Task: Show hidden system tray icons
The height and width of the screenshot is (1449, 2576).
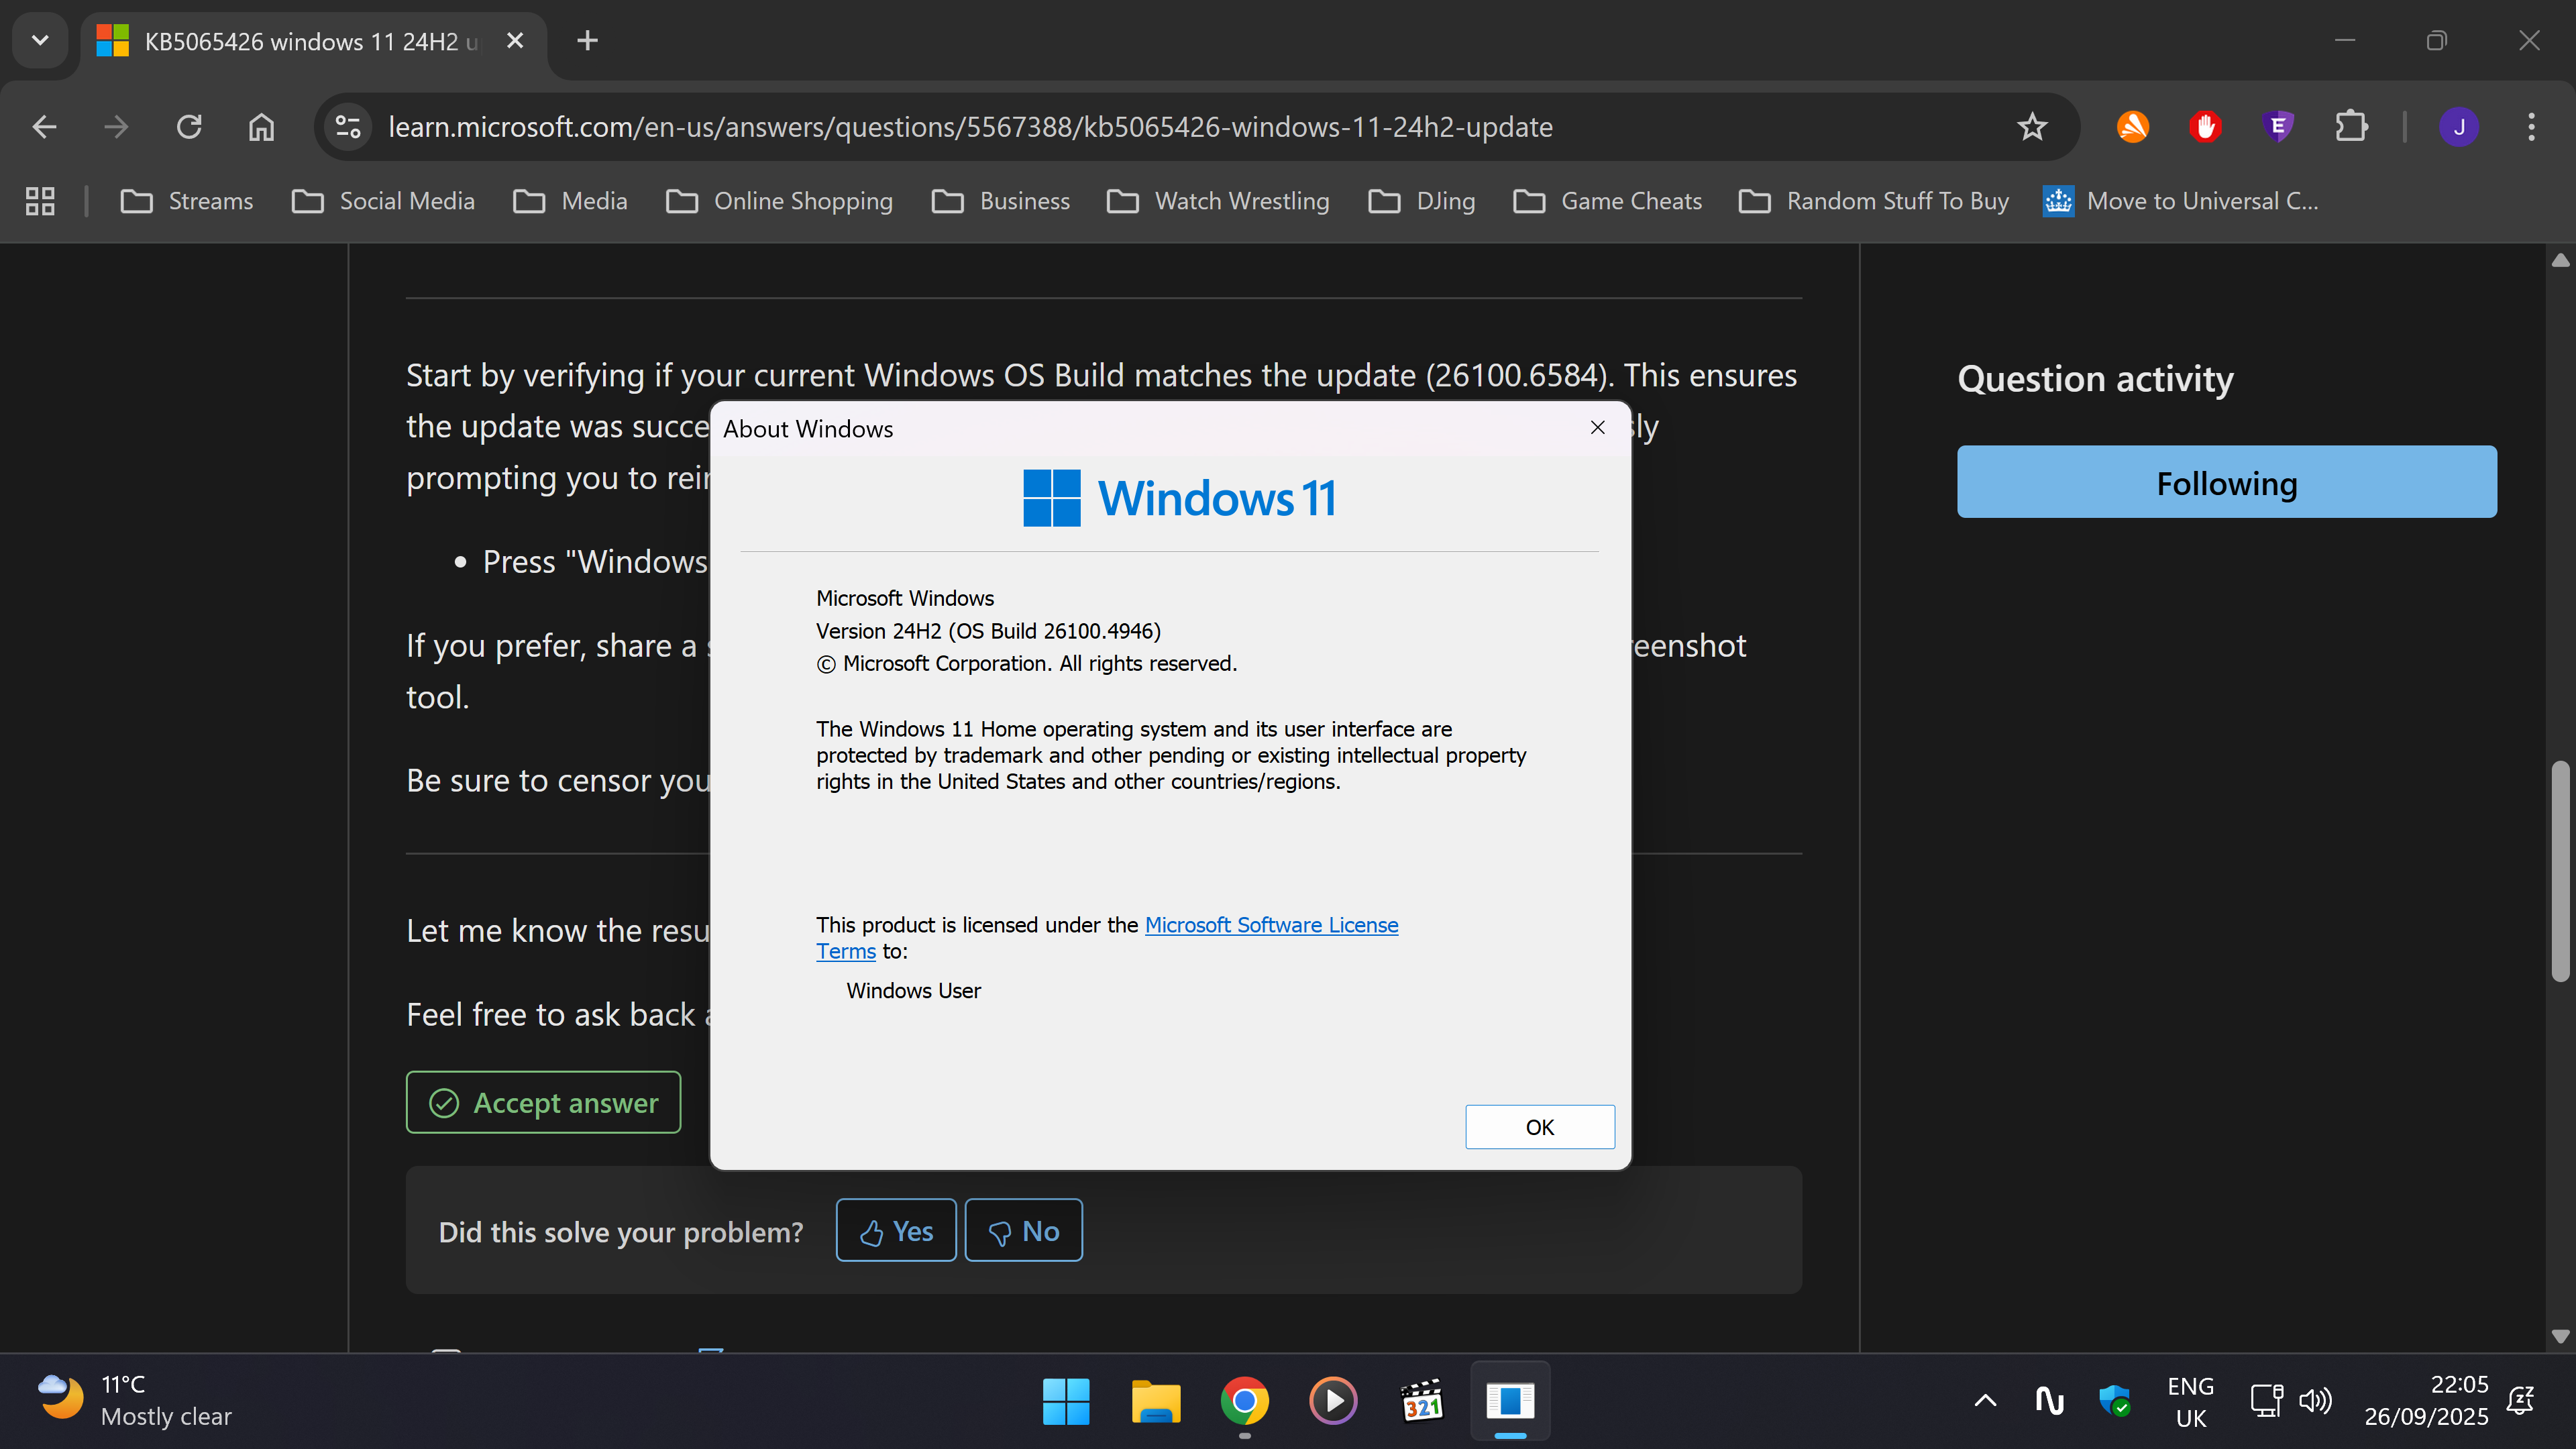Action: 1985,1401
